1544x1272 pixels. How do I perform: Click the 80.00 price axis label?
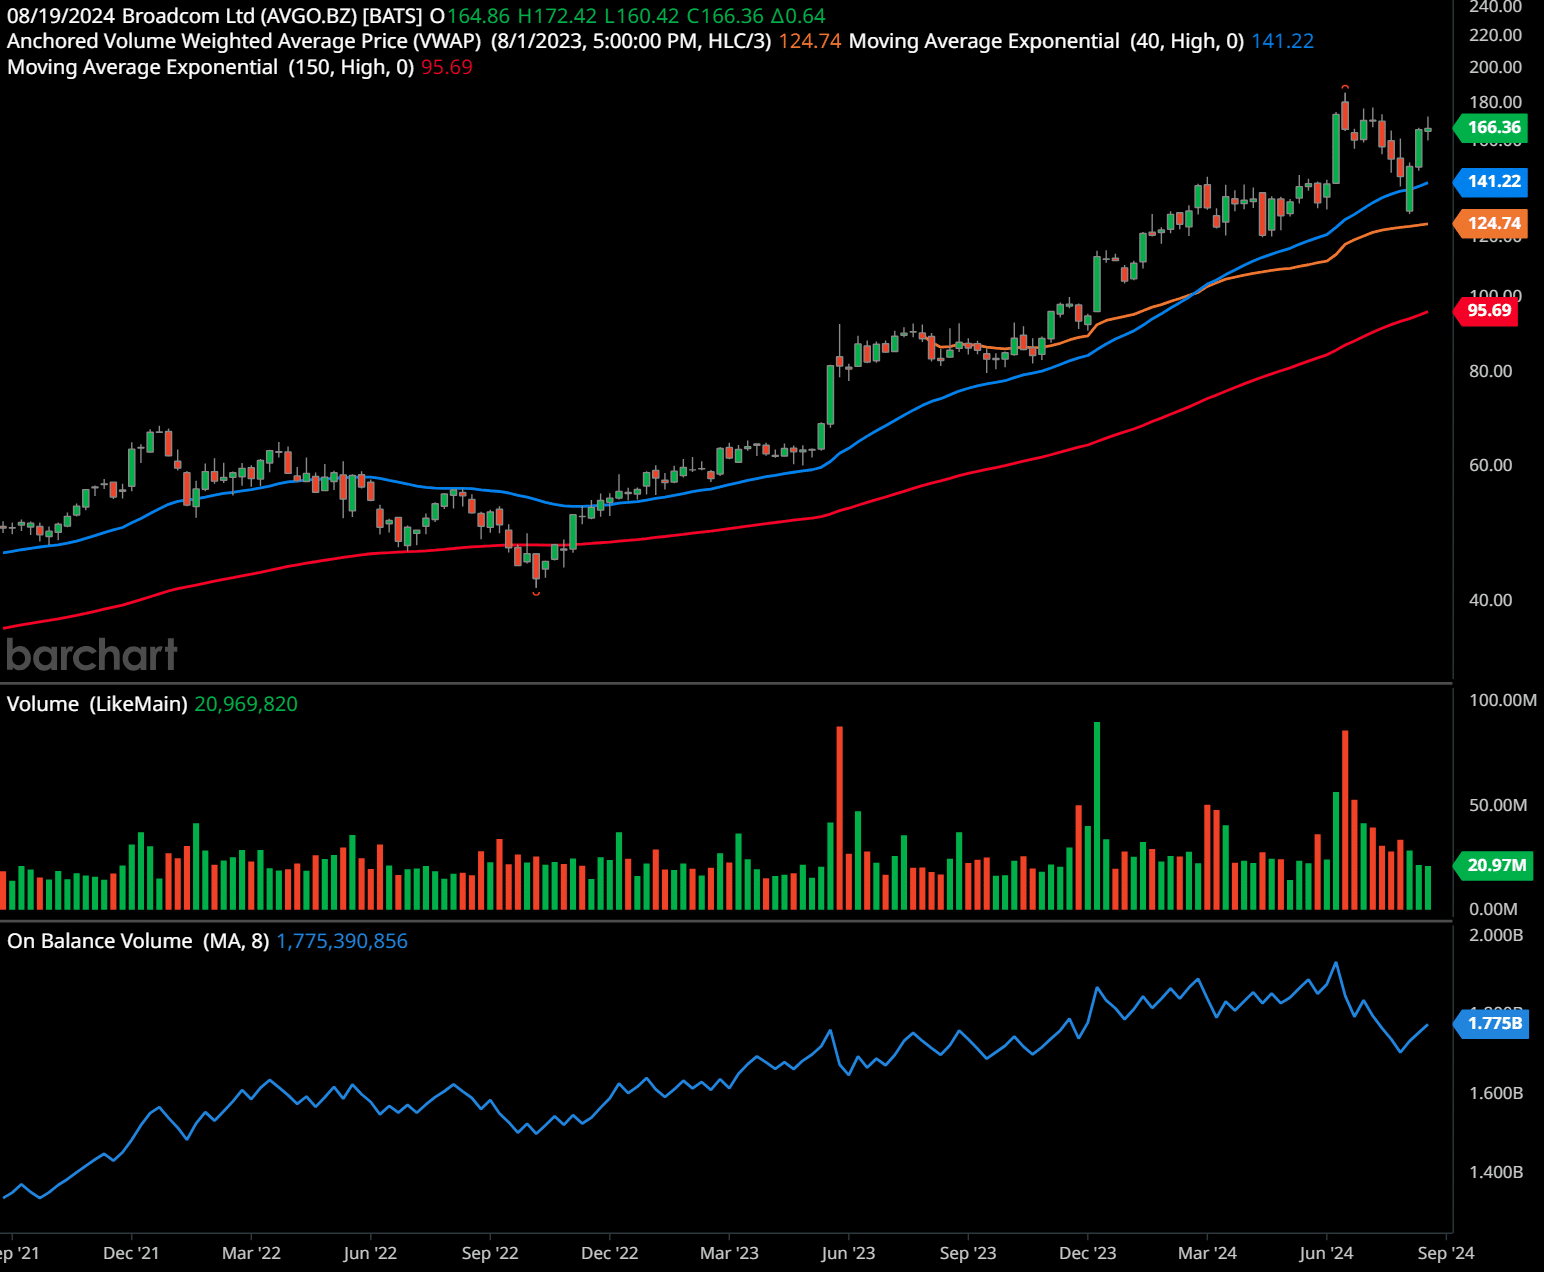coord(1490,371)
